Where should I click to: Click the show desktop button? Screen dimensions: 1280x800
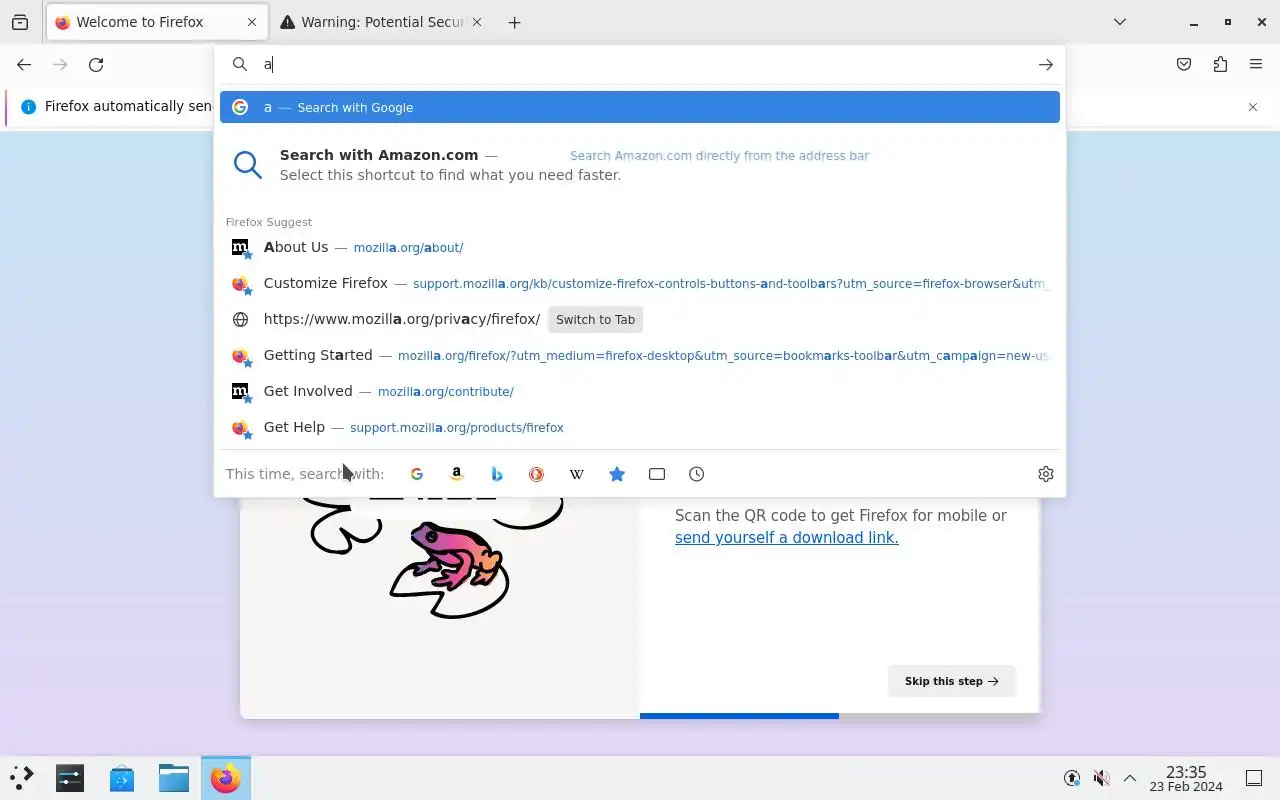(1254, 778)
